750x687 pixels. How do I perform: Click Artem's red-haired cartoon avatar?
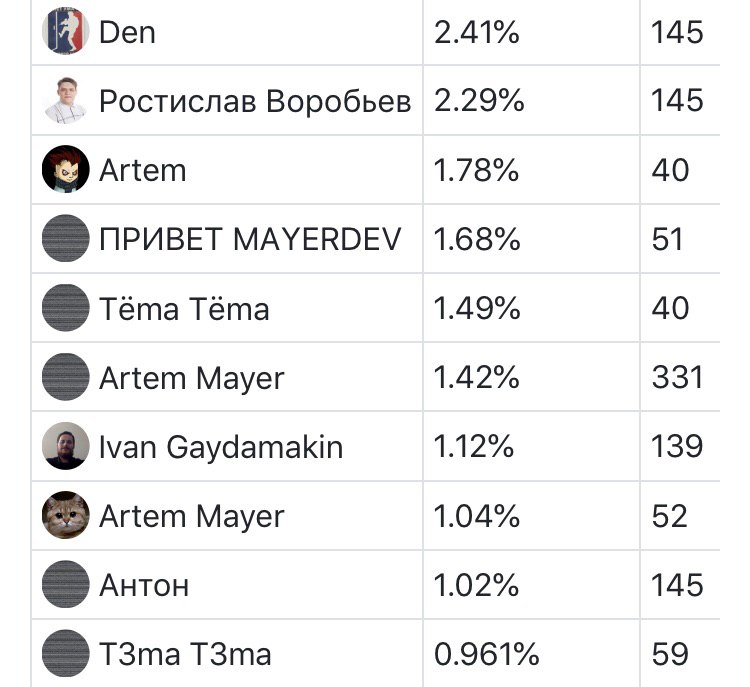(66, 169)
